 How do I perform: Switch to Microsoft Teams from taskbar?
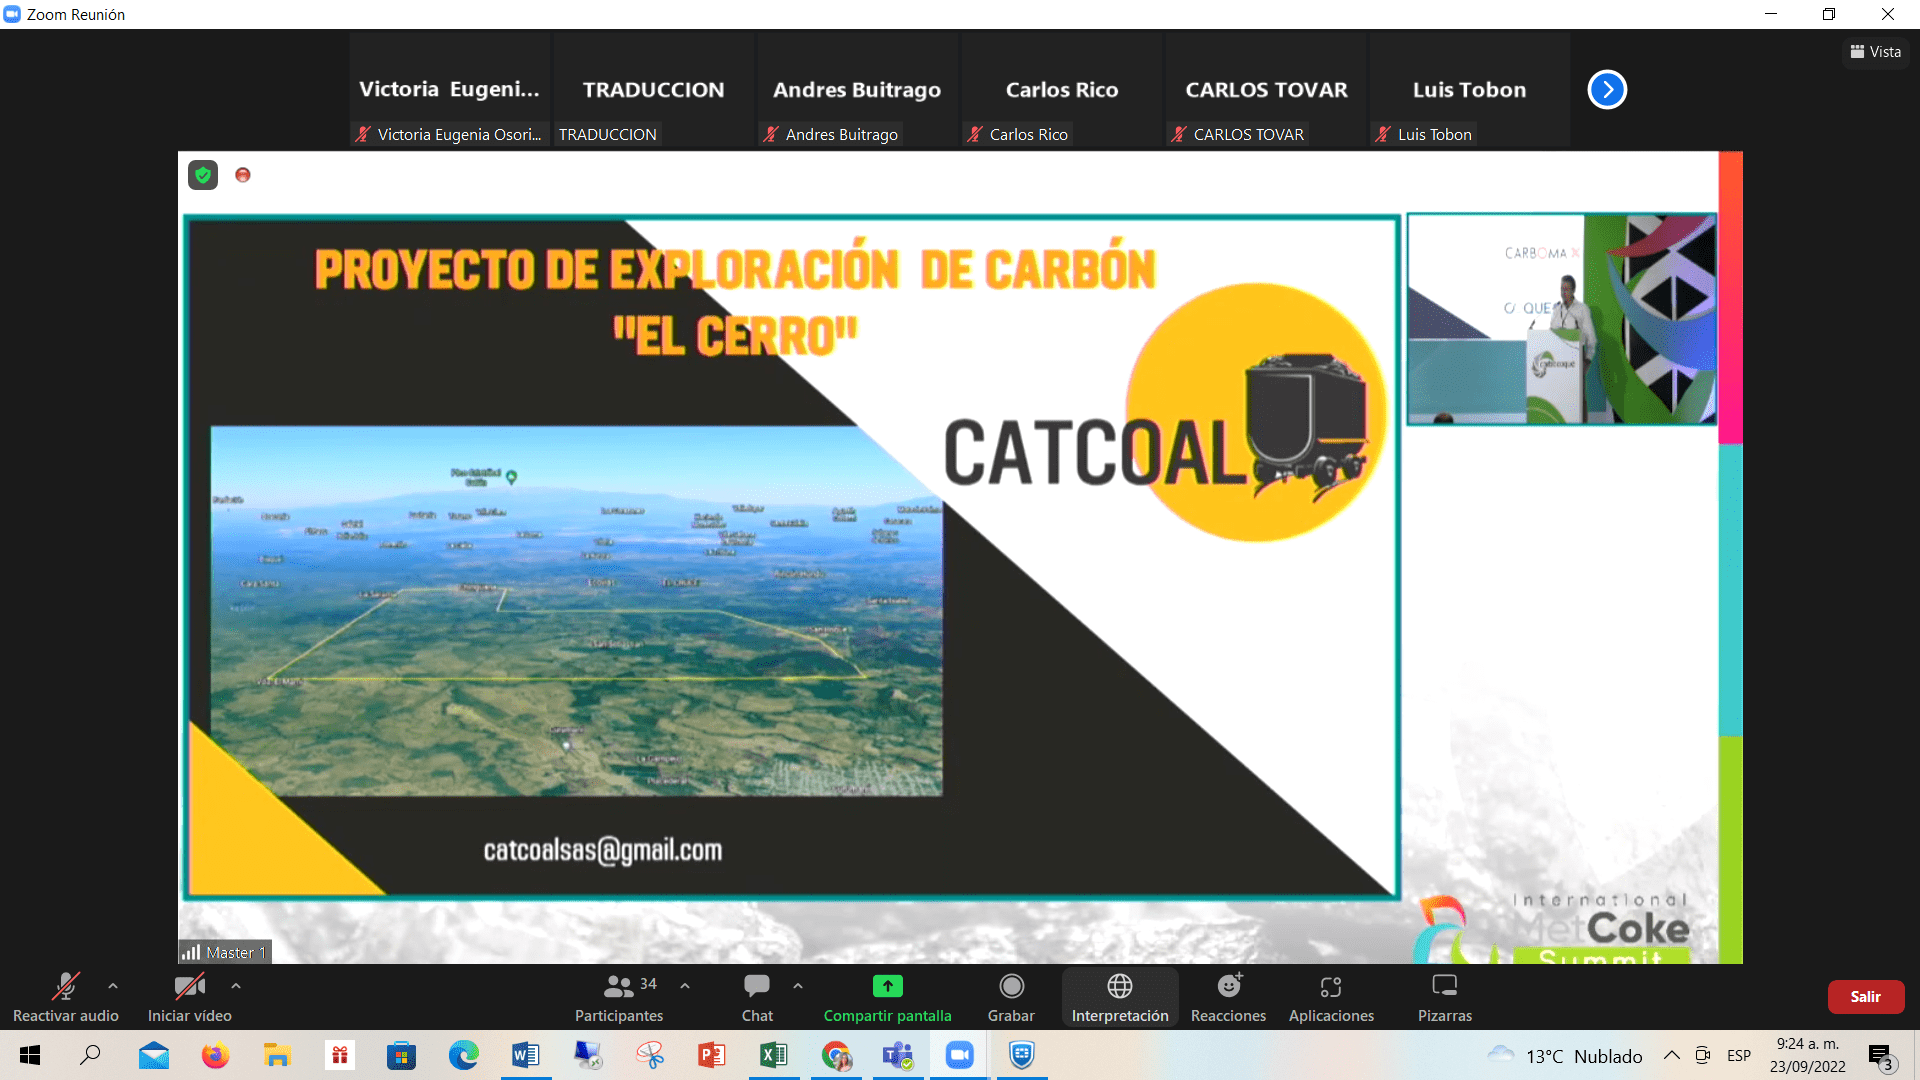898,1055
